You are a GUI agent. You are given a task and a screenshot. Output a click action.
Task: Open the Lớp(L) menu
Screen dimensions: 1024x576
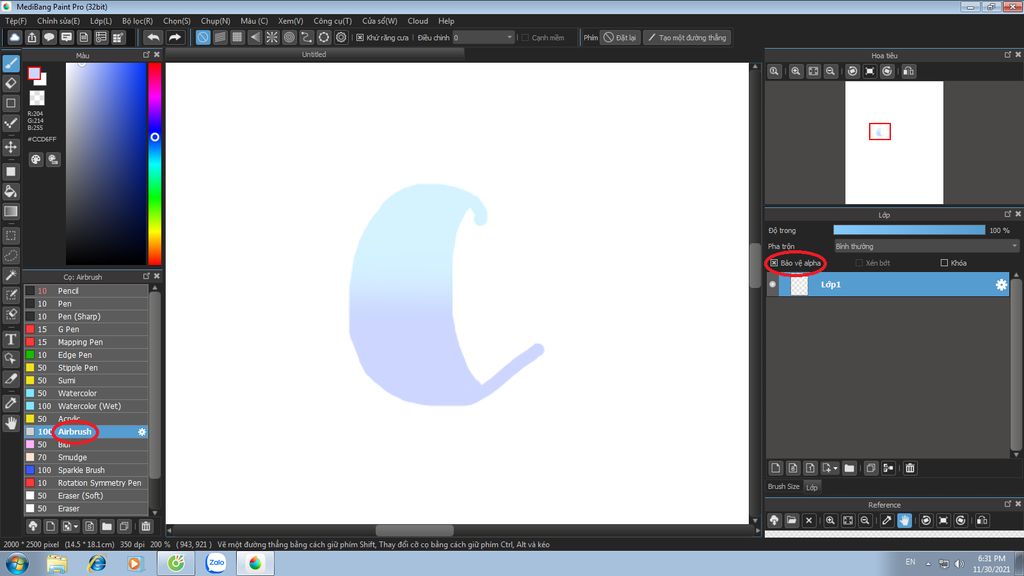pyautogui.click(x=101, y=21)
